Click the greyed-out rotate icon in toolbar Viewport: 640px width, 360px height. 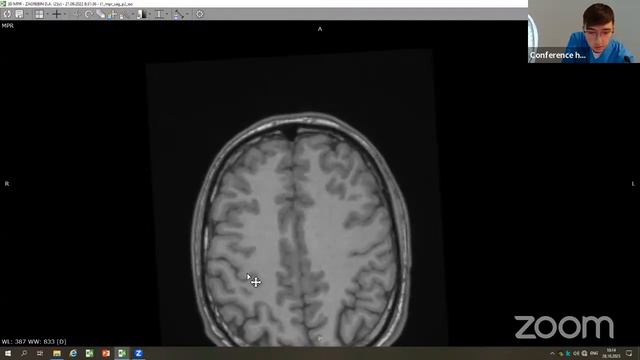(76, 14)
